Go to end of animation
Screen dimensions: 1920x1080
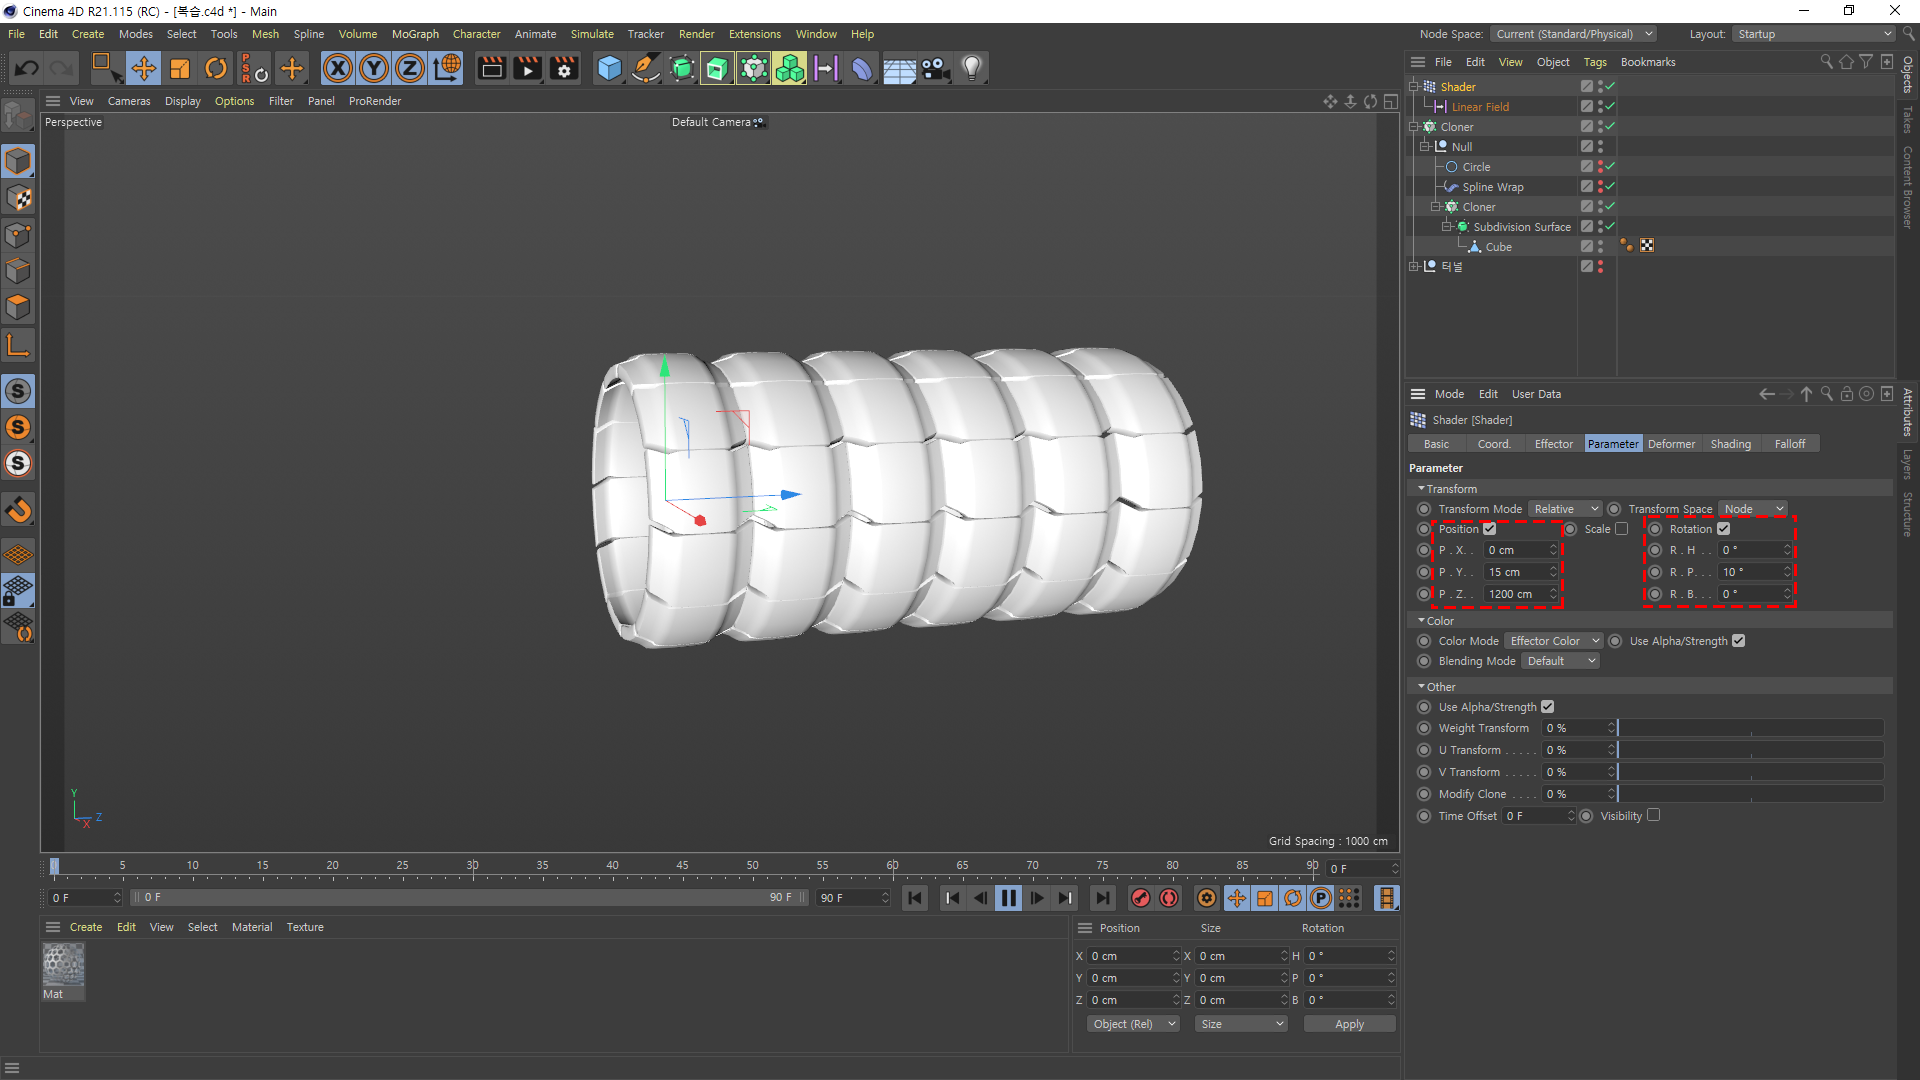click(1102, 898)
